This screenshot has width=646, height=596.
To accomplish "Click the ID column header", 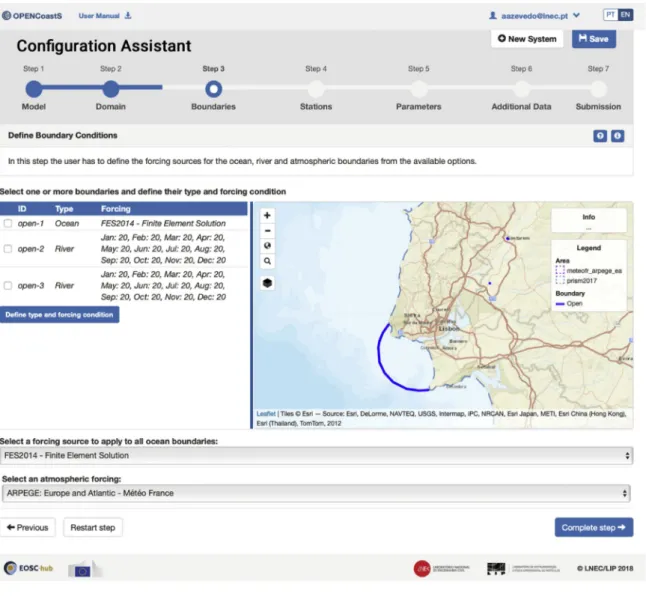I will [22, 209].
